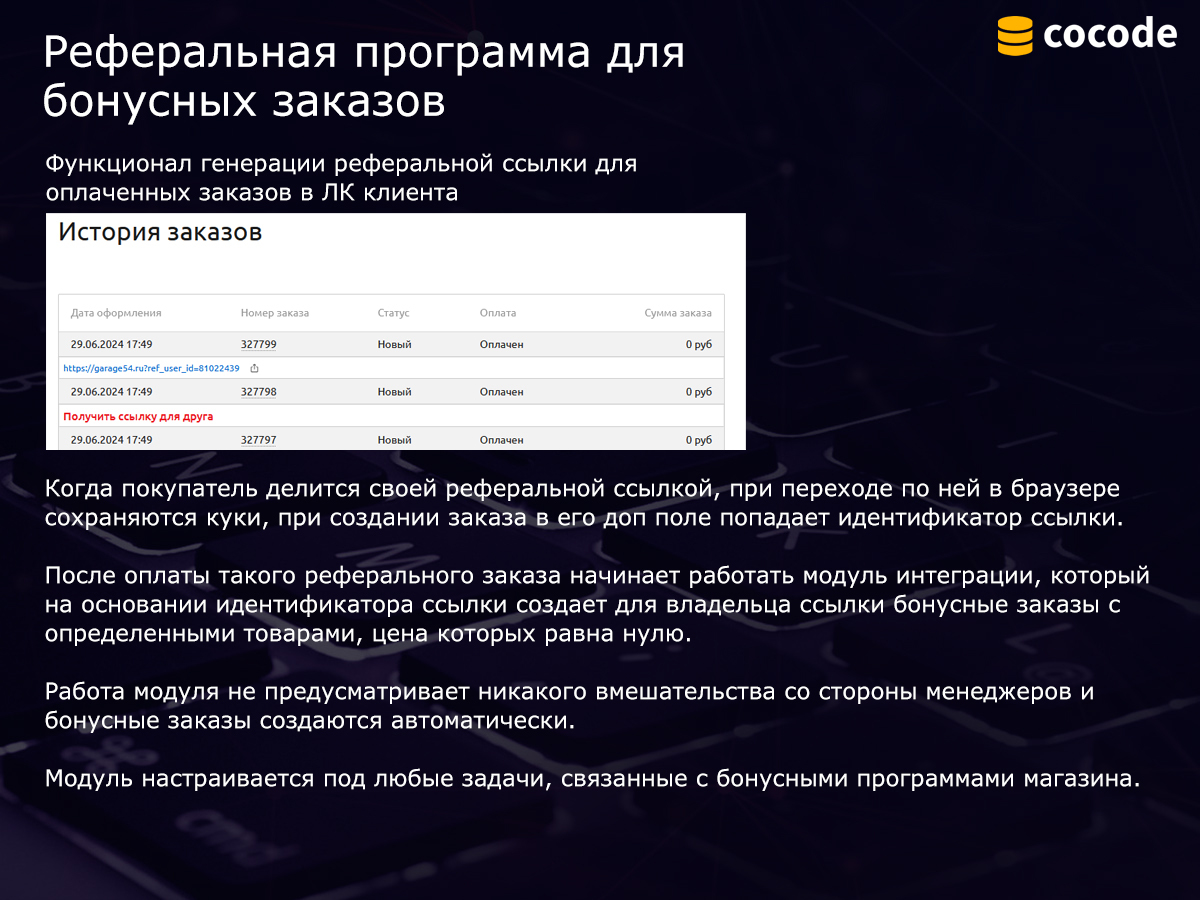Click '0 руб' in order 327797 row
Image resolution: width=1200 pixels, height=900 pixels.
pyautogui.click(x=699, y=440)
